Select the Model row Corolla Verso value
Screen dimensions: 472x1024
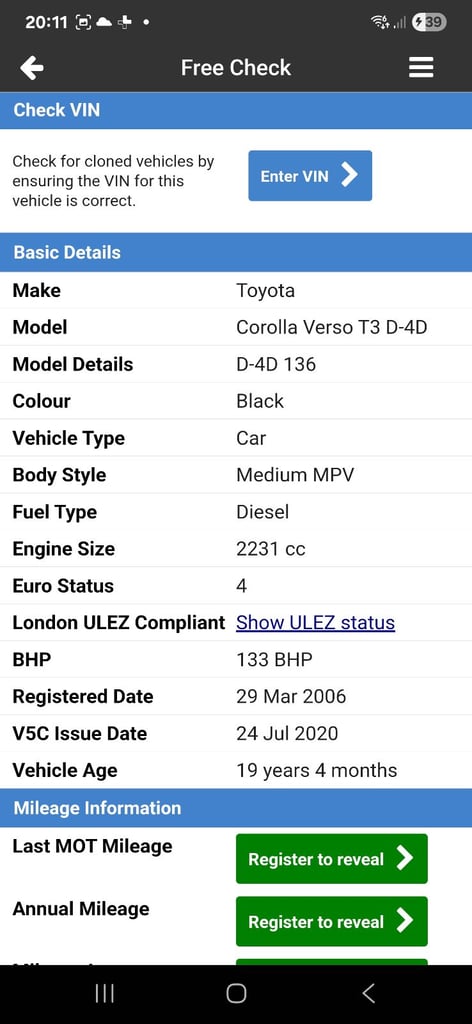[x=332, y=327]
